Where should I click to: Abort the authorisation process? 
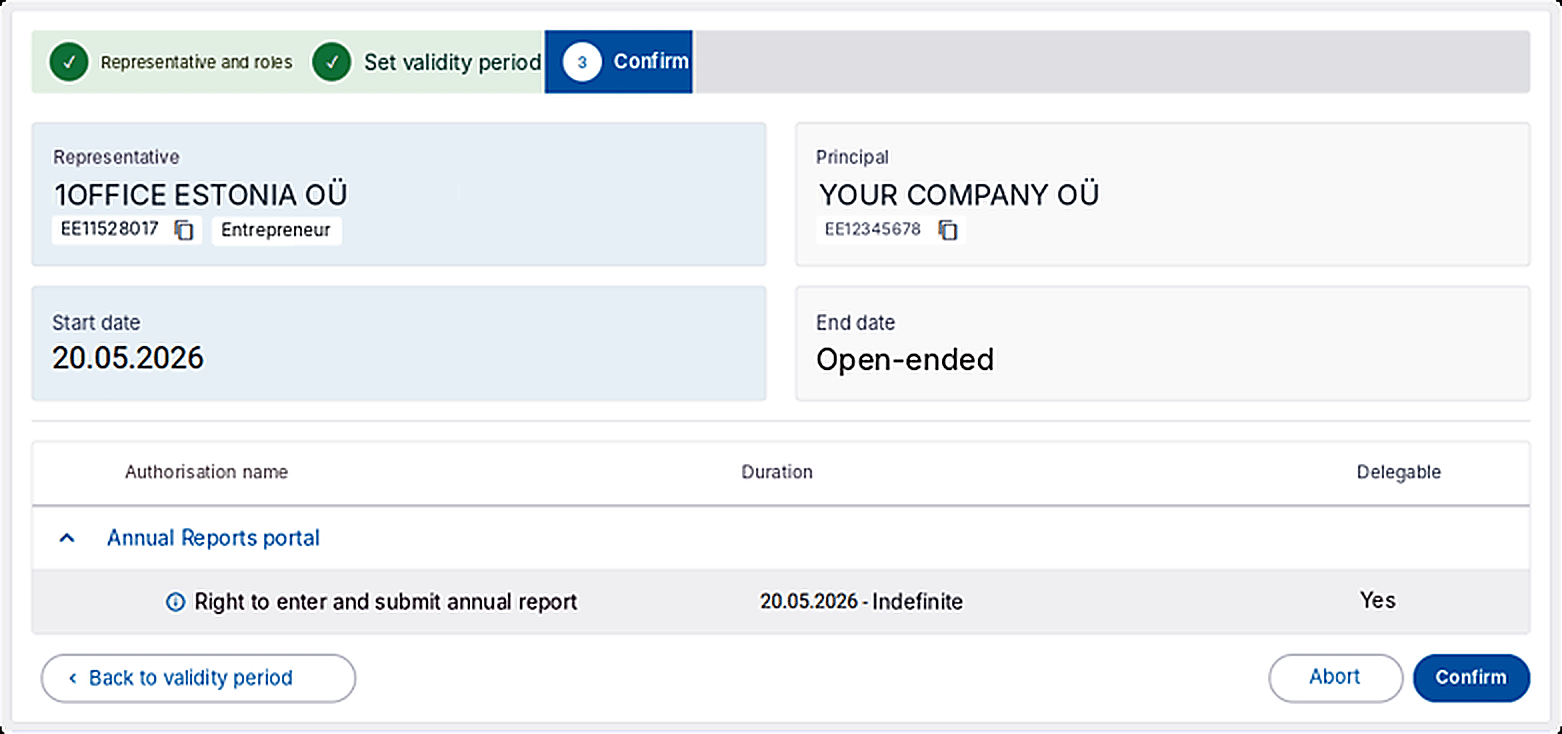tap(1335, 677)
